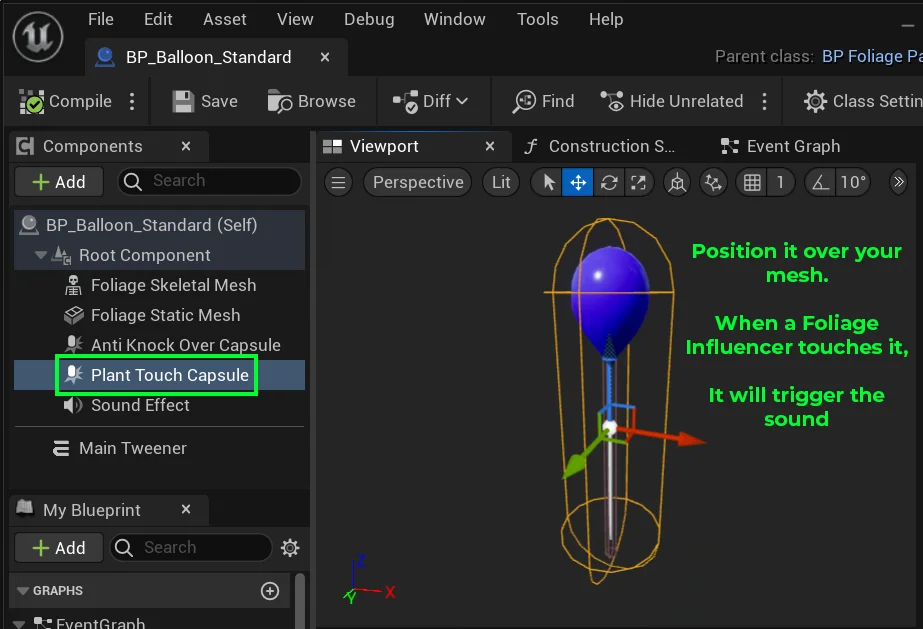Viewport: 923px width, 629px height.
Task: Open the Lit view mode dropdown
Action: pyautogui.click(x=501, y=182)
